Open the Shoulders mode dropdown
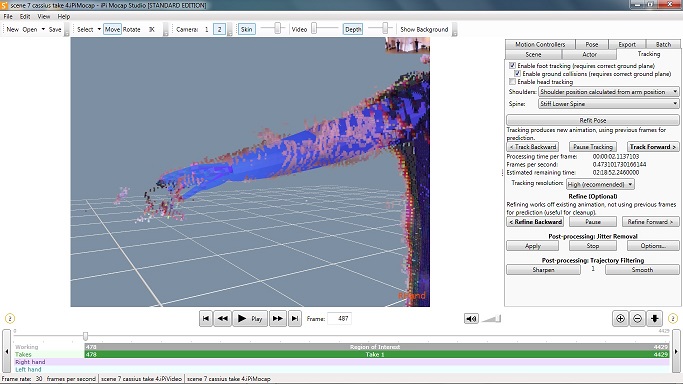The height and width of the screenshot is (384, 683). pos(609,92)
